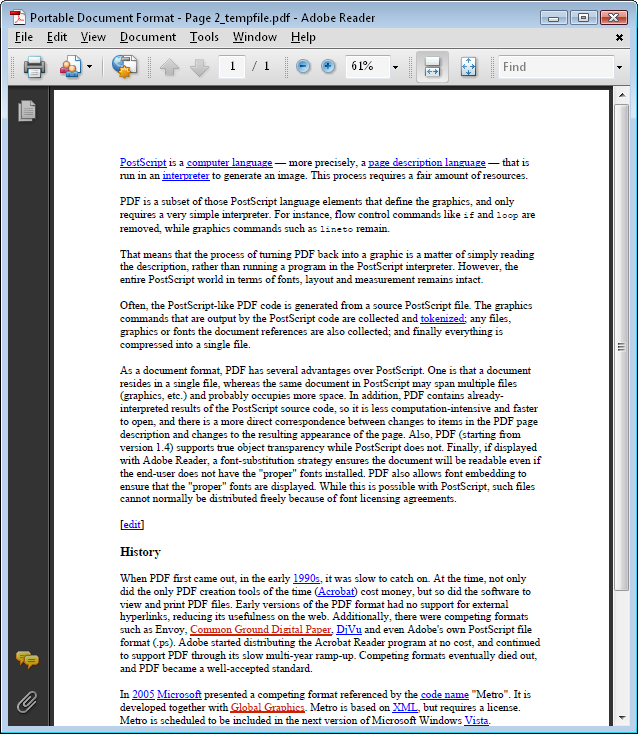Click the 'page description language' link
Screen dimensions: 638x734
coord(426,162)
